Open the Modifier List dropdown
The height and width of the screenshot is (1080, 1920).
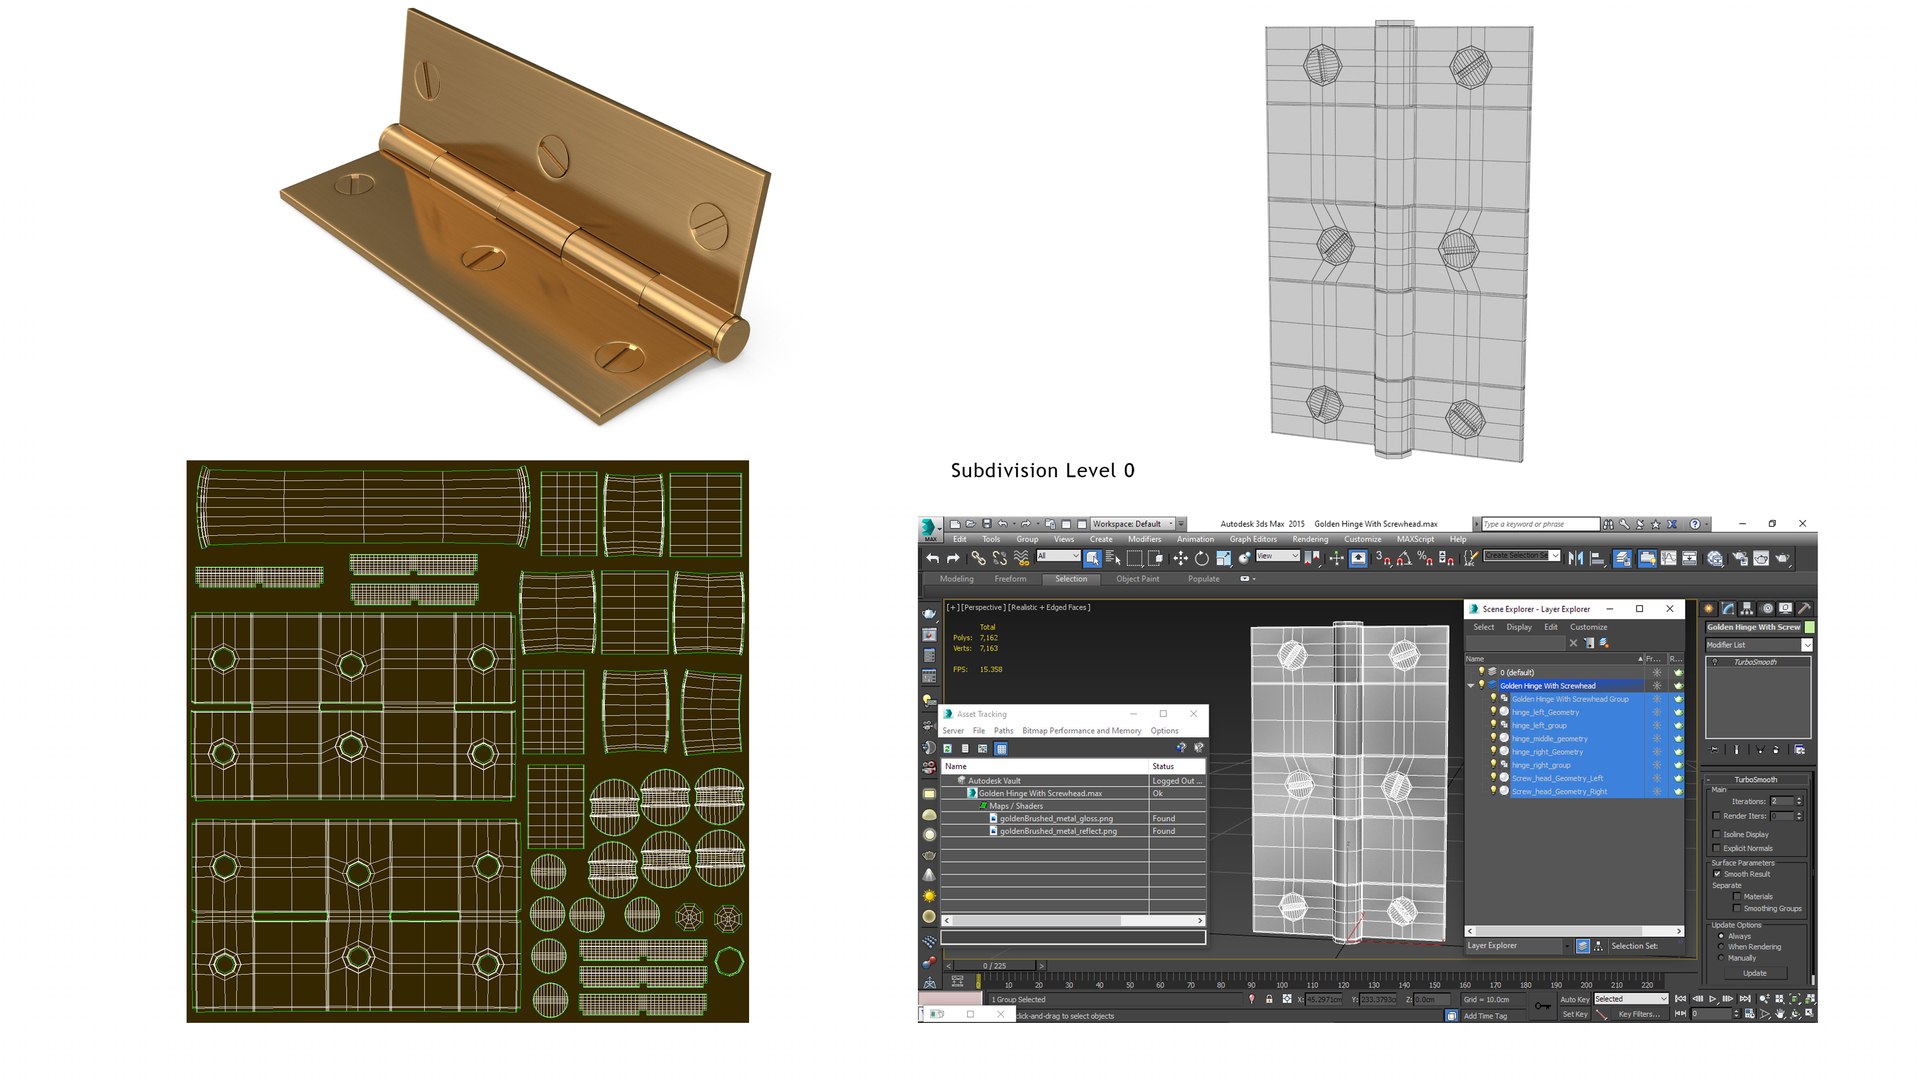1759,645
